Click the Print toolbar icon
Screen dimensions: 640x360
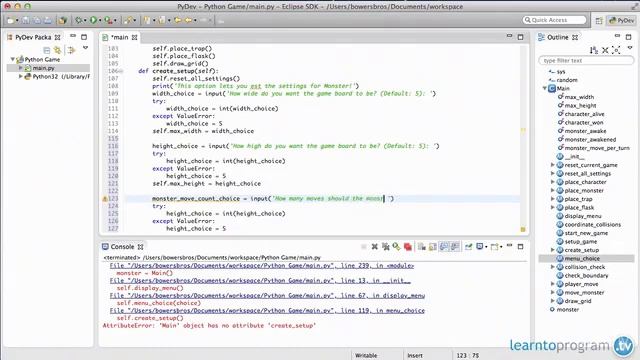tap(48, 20)
